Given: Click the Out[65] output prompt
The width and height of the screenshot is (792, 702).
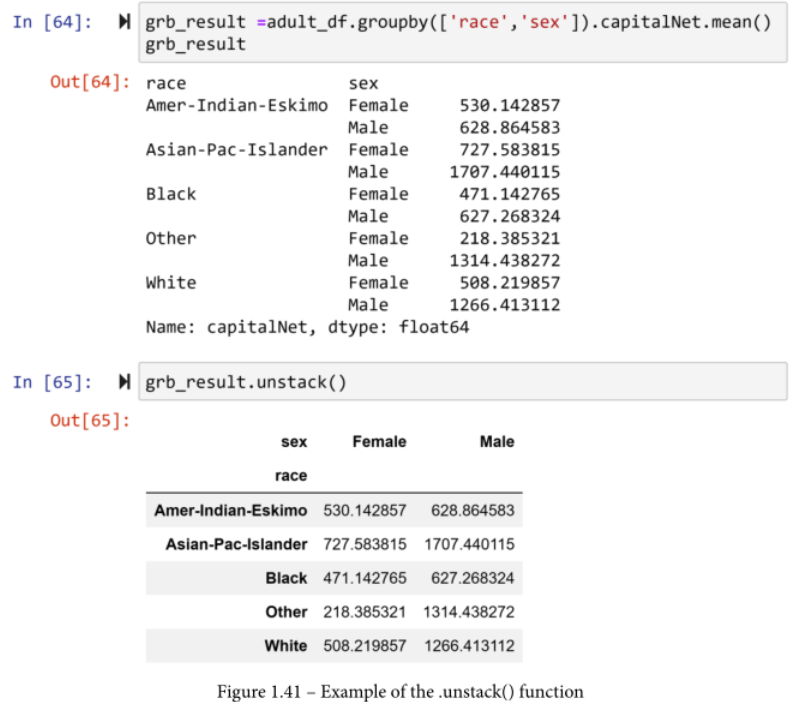Looking at the screenshot, I should pyautogui.click(x=90, y=420).
